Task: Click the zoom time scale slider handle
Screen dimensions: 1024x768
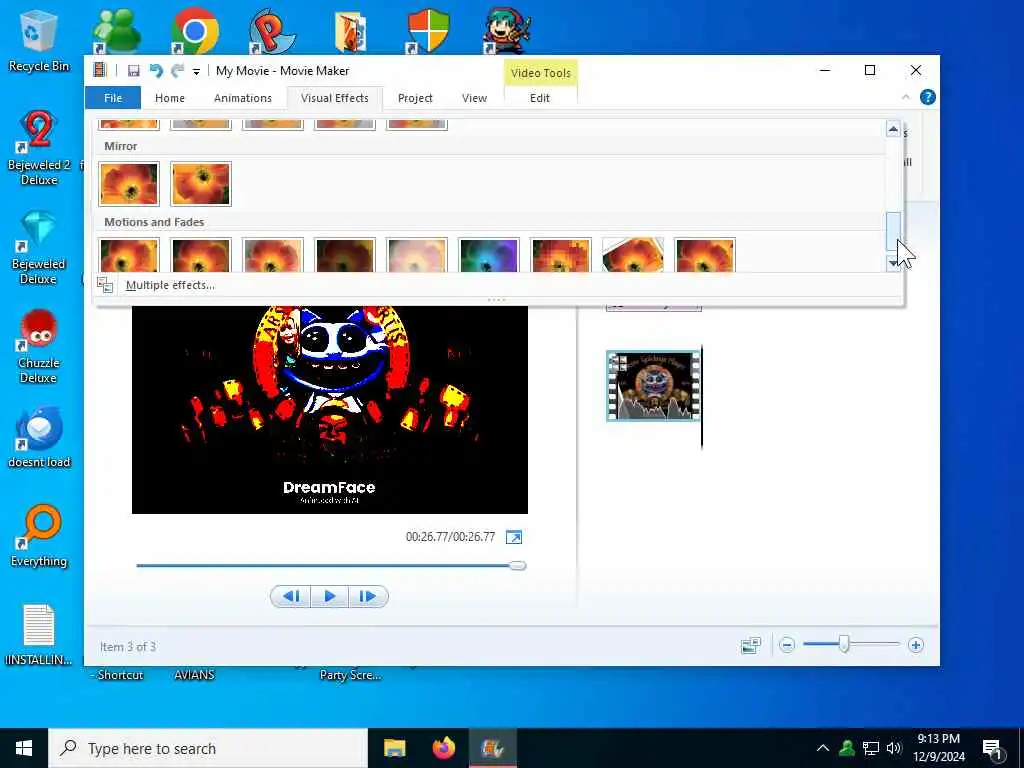Action: (844, 645)
